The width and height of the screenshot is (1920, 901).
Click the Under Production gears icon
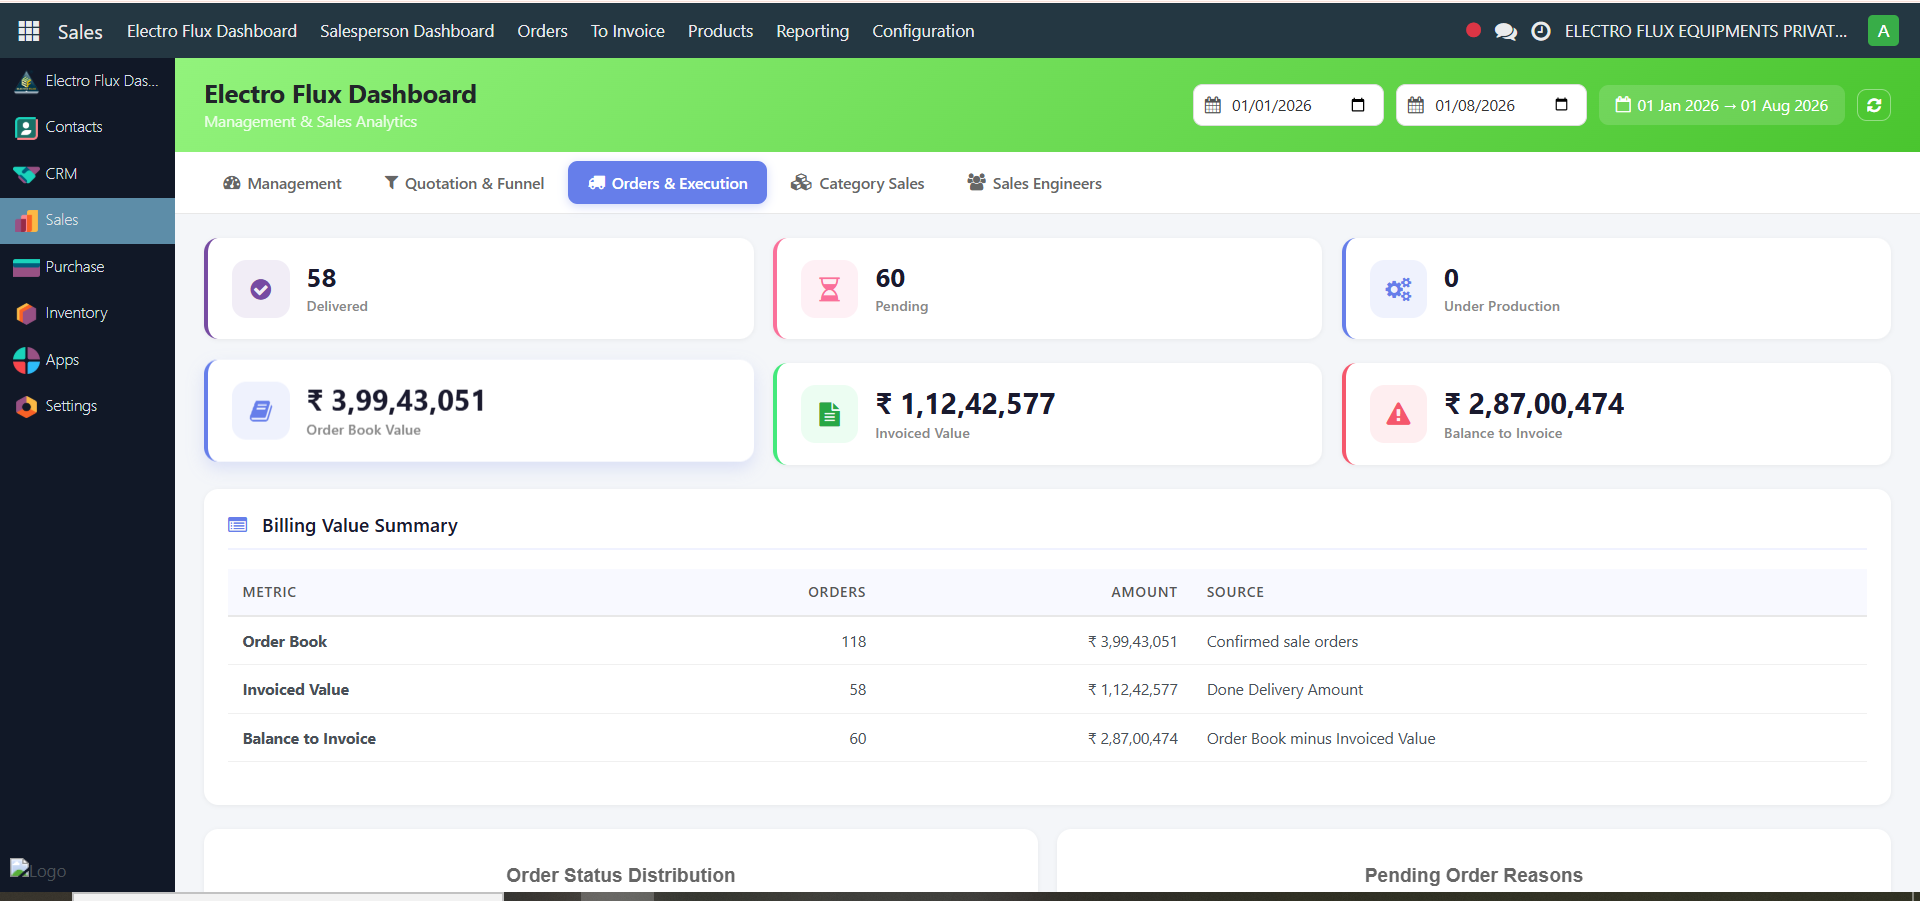click(1398, 289)
